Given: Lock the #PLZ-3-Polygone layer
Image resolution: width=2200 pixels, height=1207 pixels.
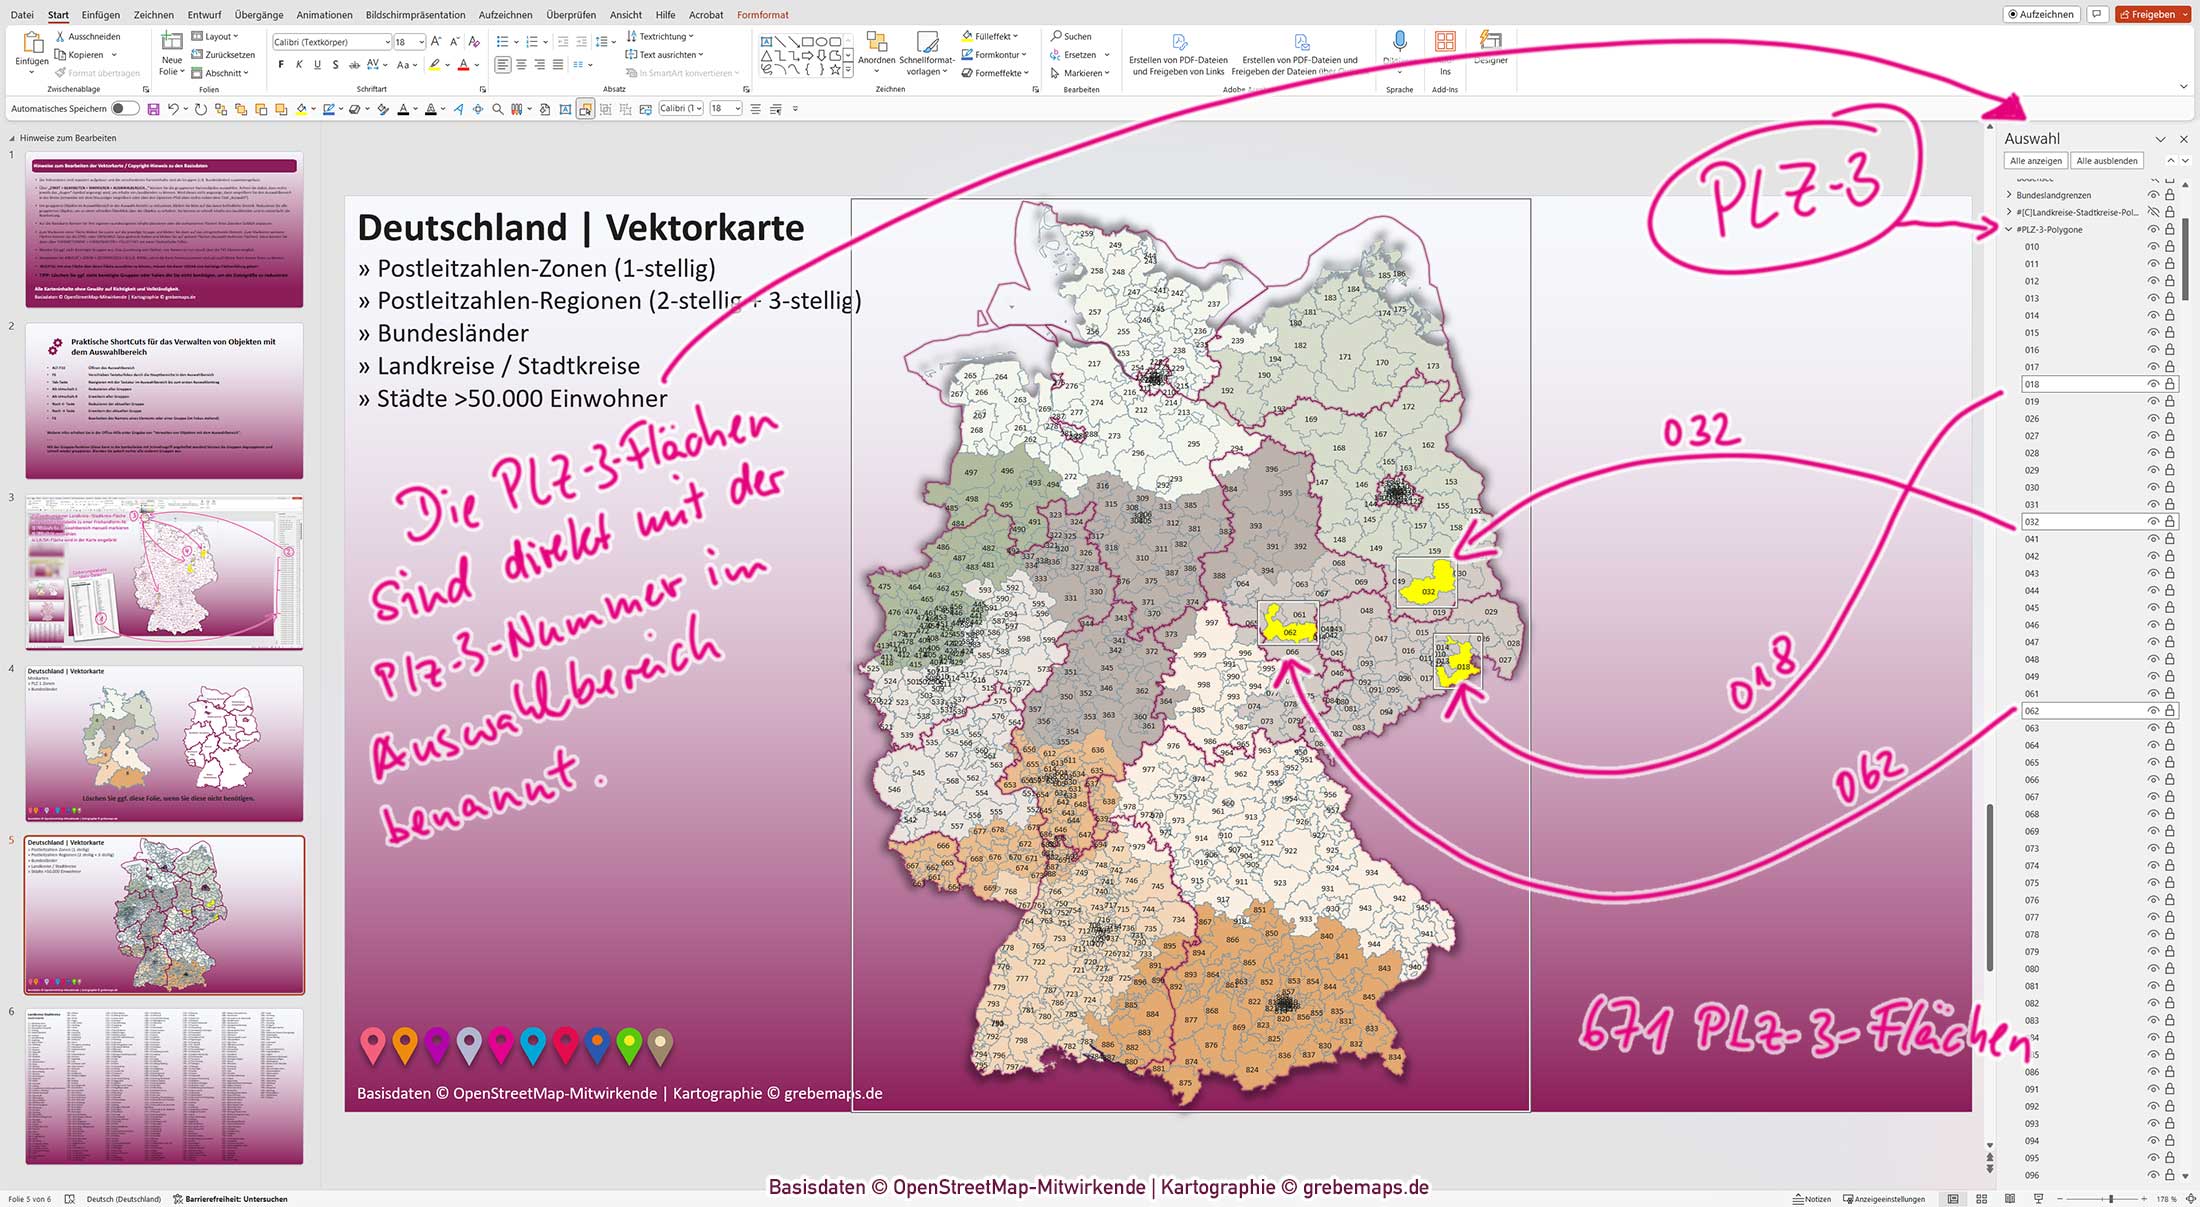Looking at the screenshot, I should tap(2168, 229).
